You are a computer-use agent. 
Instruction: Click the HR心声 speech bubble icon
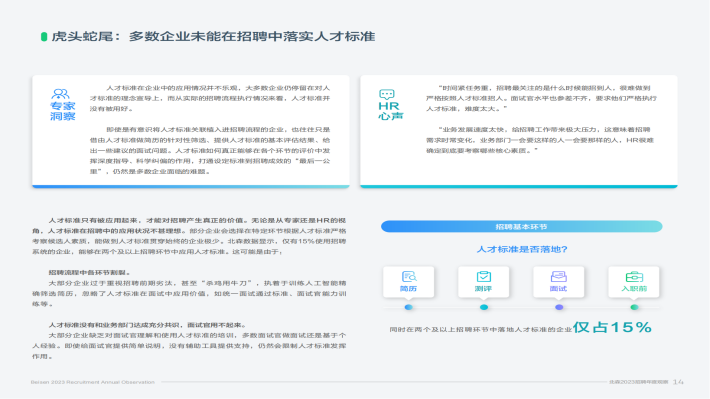387,94
